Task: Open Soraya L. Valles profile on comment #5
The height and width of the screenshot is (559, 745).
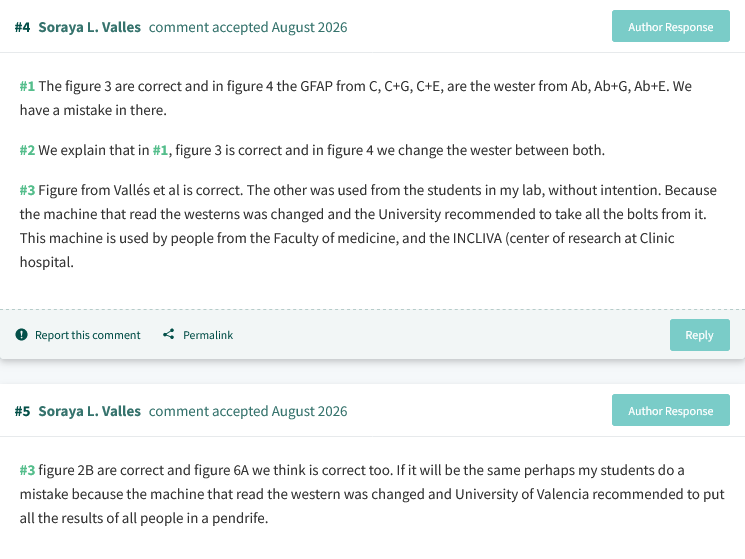Action: pyautogui.click(x=89, y=411)
